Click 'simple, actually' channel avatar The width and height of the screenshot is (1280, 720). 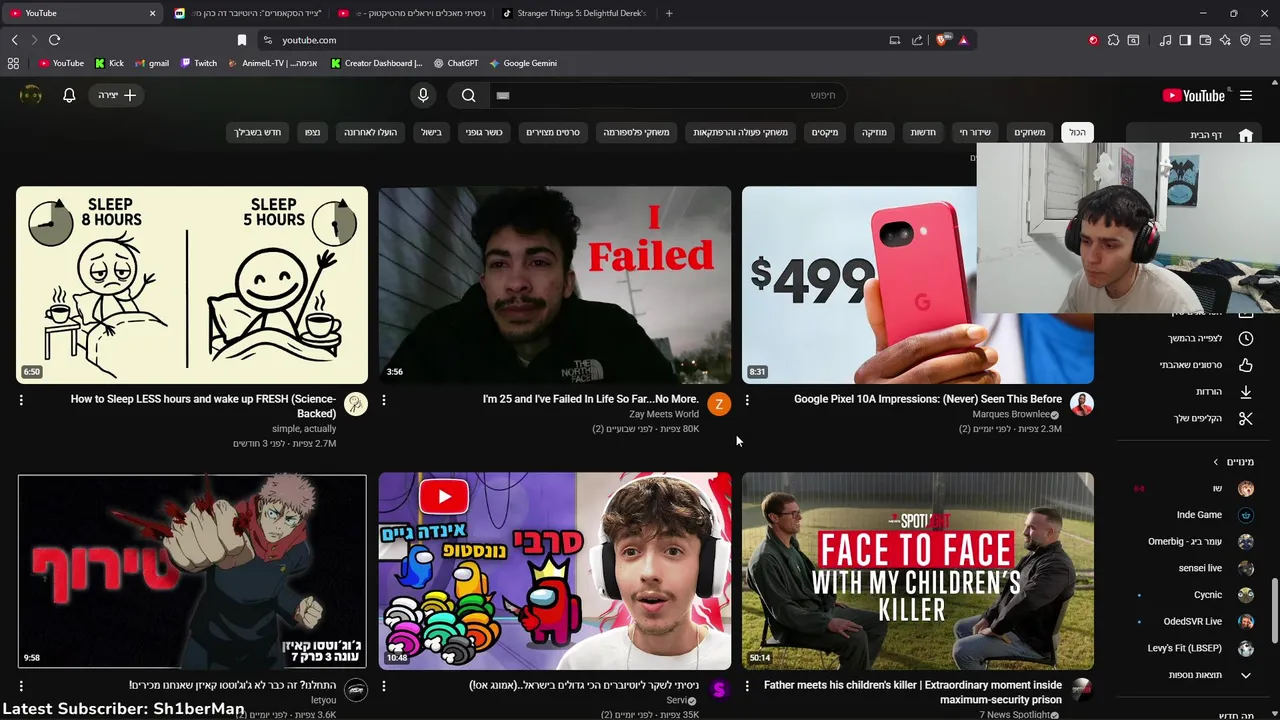coord(356,404)
